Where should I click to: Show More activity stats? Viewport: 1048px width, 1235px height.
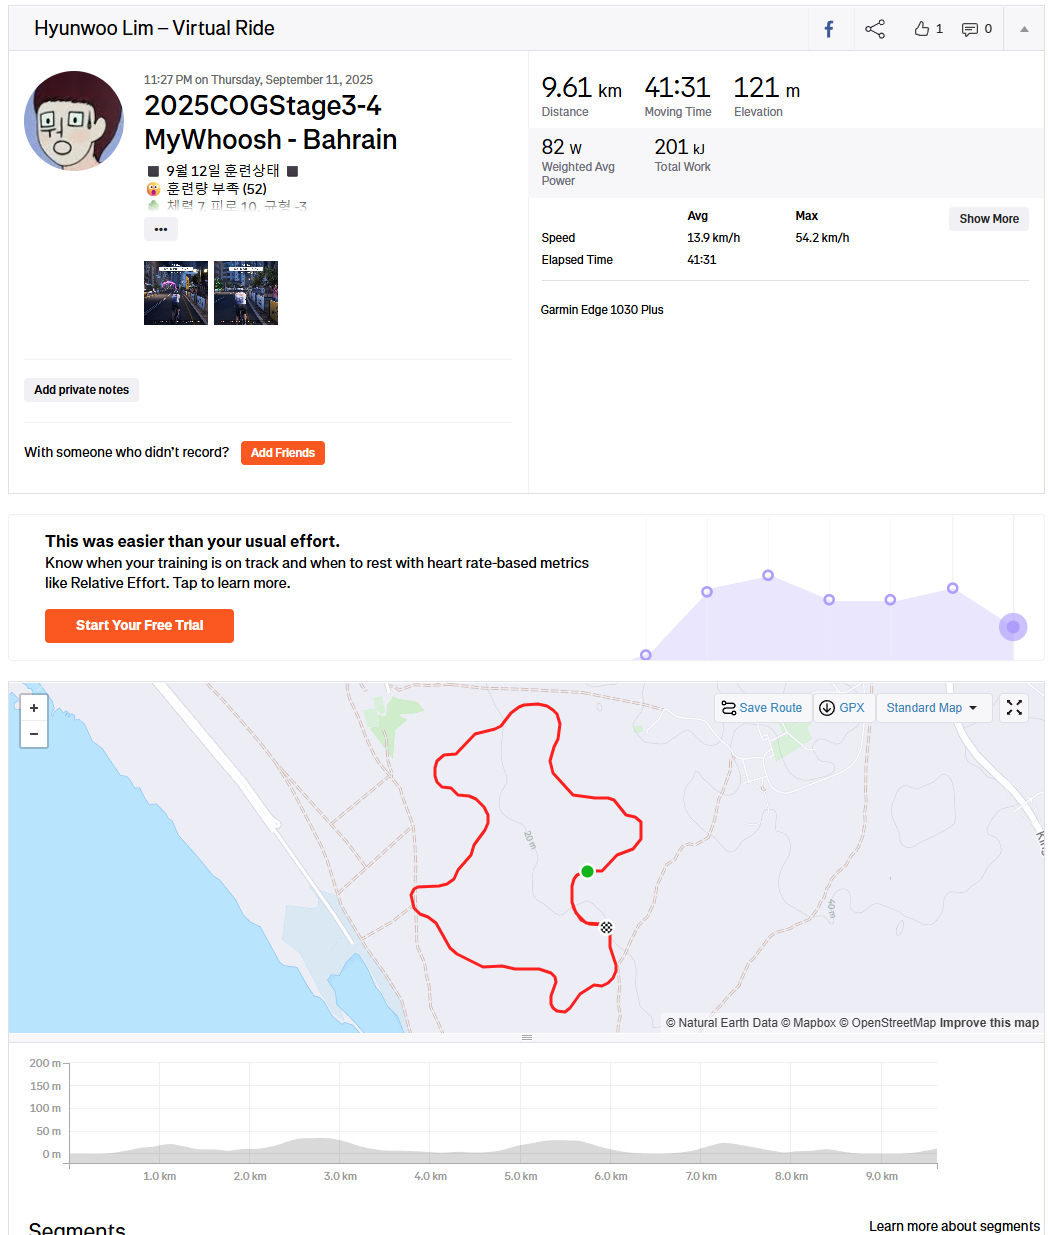[x=988, y=219]
